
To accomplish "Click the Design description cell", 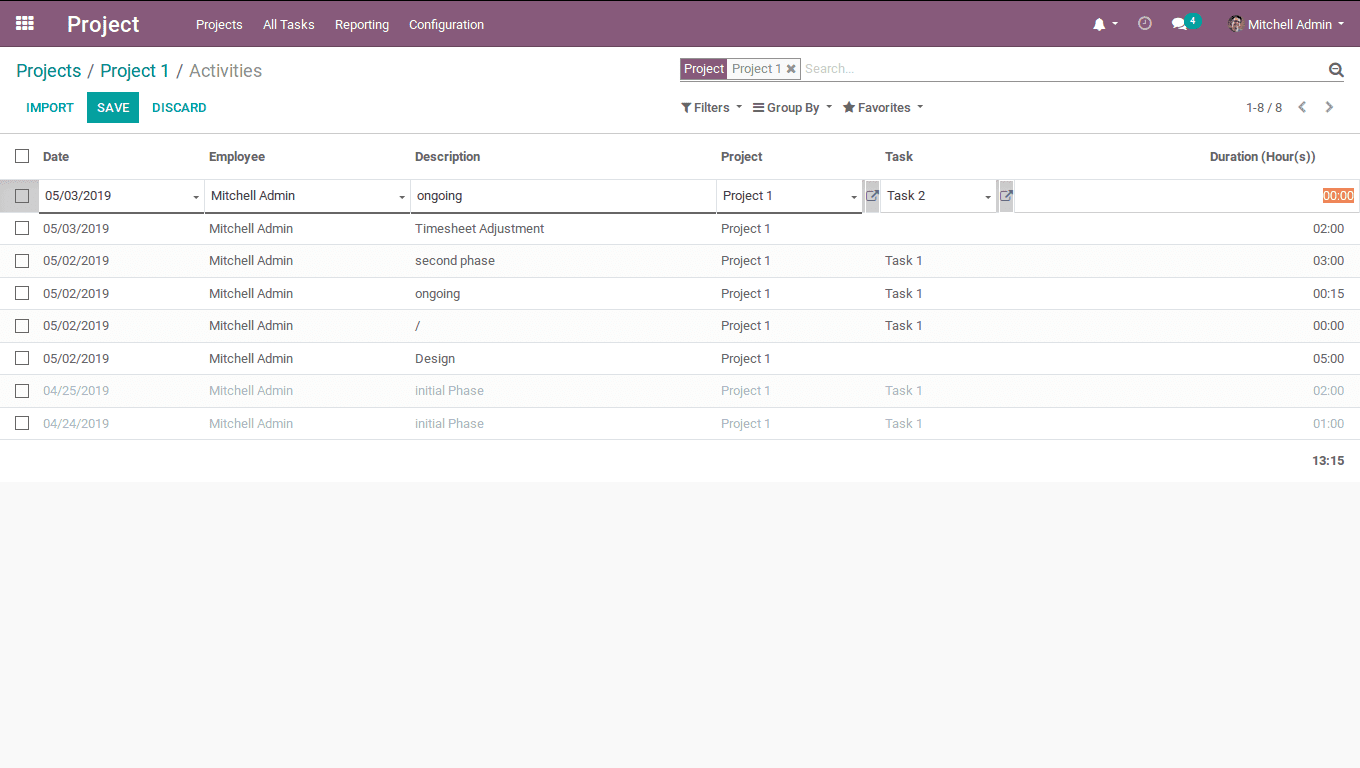I will coord(435,358).
